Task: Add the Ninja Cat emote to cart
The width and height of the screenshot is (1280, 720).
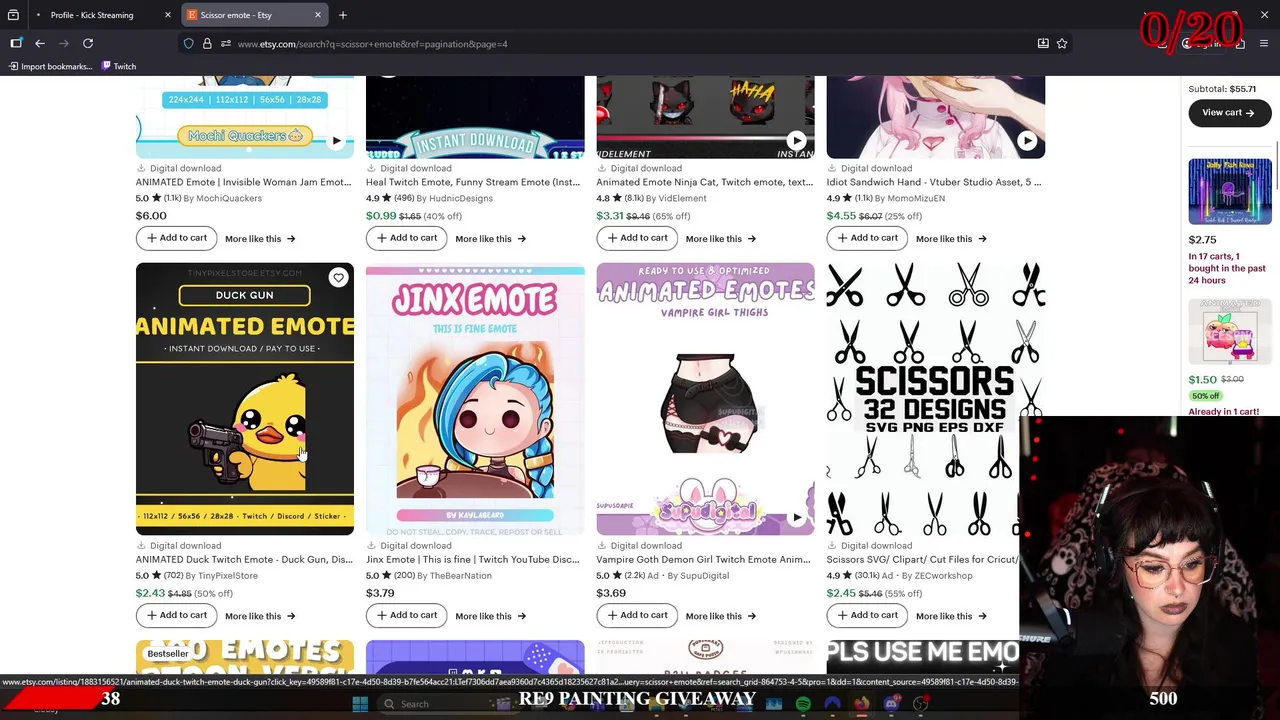Action: pos(637,238)
